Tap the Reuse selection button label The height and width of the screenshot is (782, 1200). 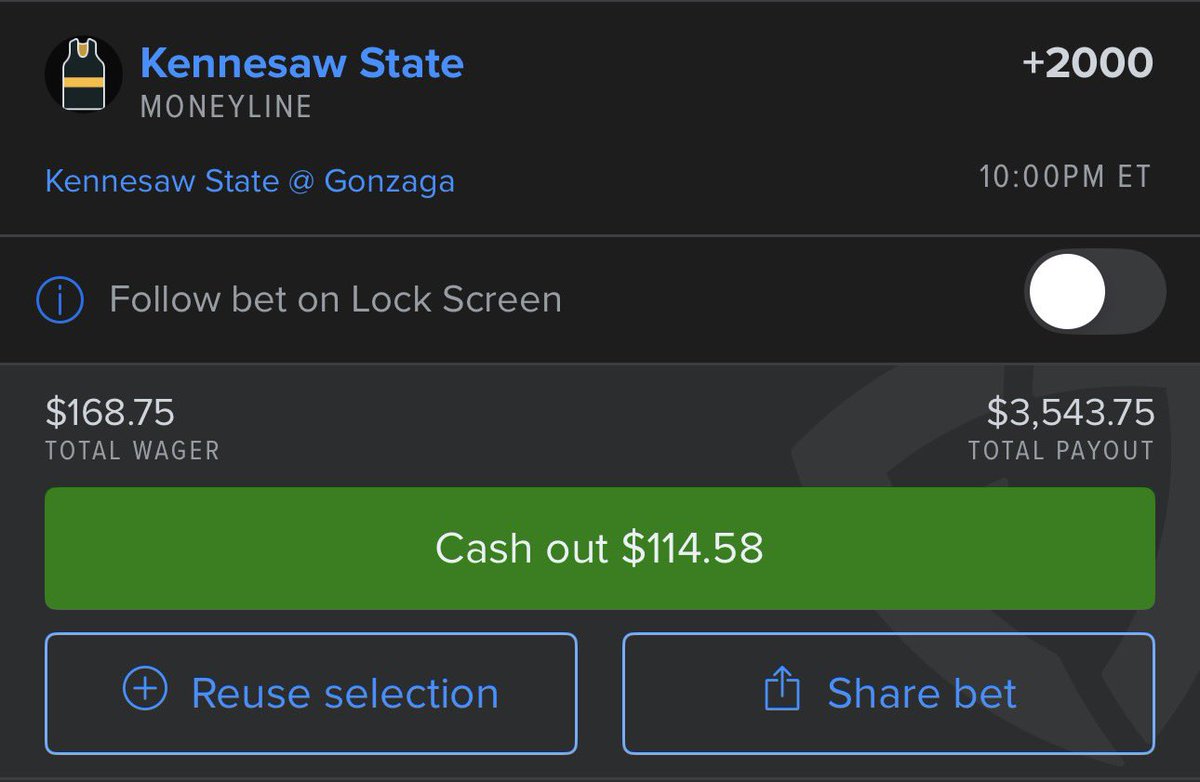[344, 693]
